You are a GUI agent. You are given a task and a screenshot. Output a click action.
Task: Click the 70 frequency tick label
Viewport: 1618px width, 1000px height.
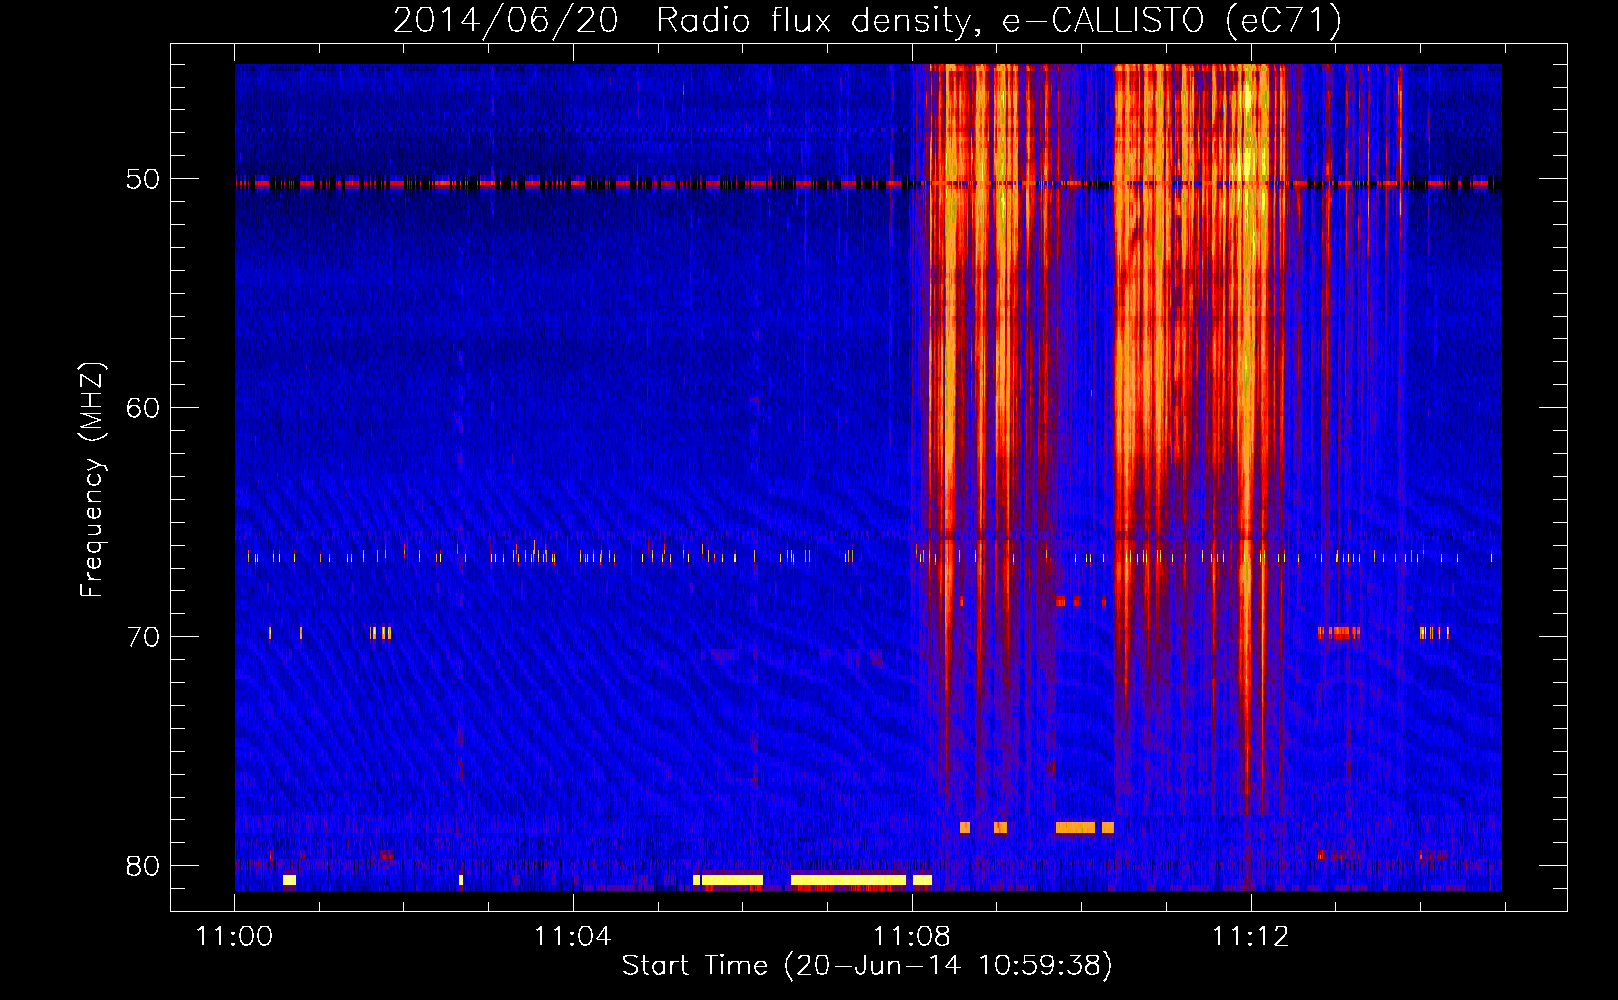point(143,637)
